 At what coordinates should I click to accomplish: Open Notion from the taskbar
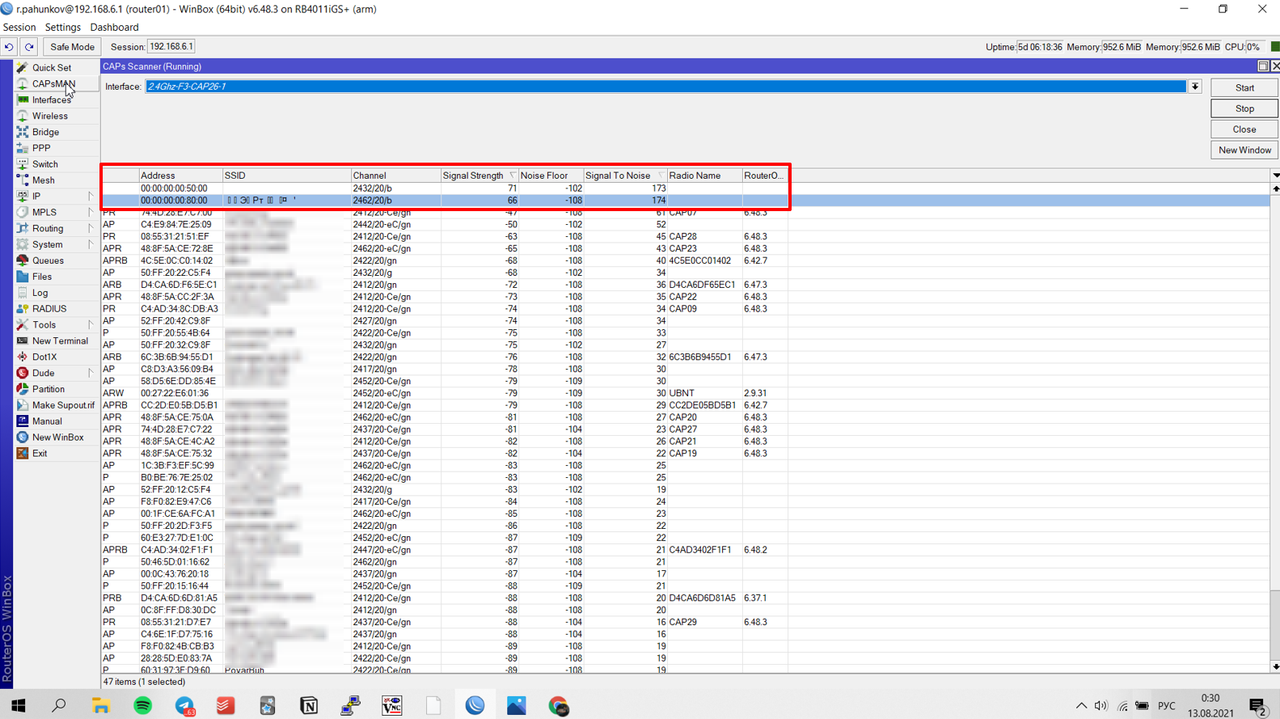[x=310, y=705]
